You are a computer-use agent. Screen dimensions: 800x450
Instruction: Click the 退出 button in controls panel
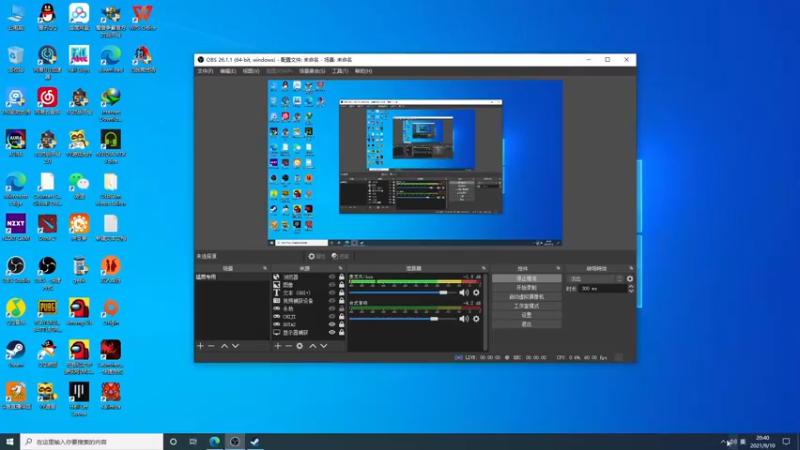(x=527, y=324)
